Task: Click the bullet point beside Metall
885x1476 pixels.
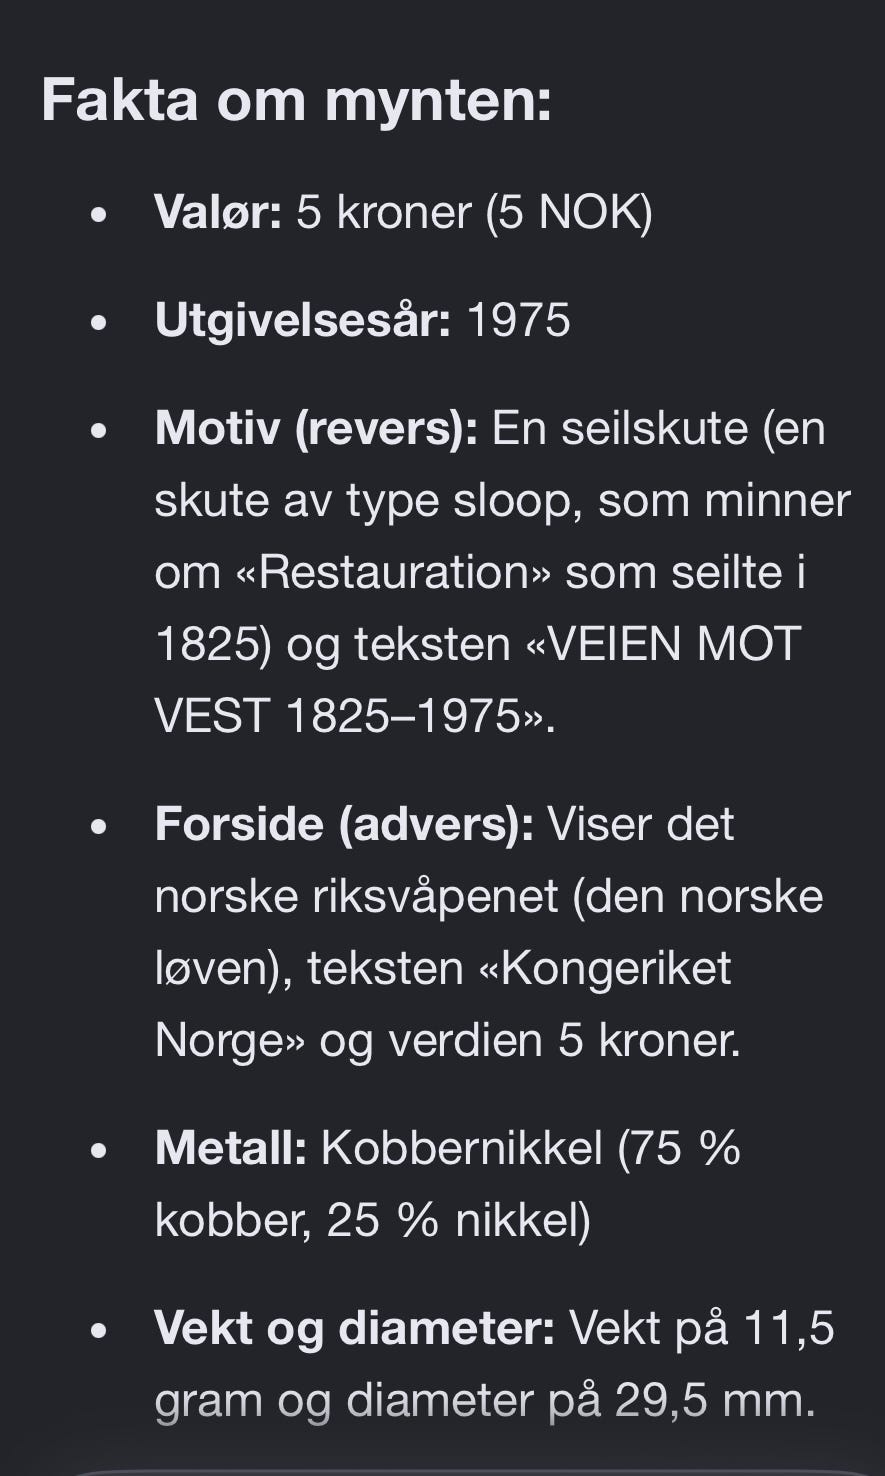Action: 97,1151
